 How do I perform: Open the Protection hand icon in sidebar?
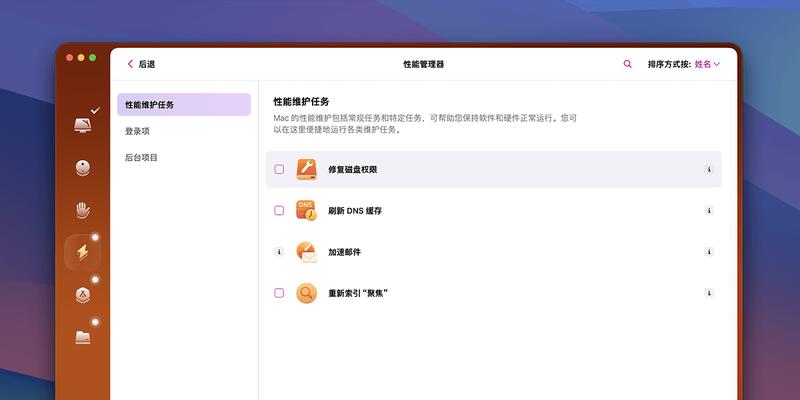(83, 210)
